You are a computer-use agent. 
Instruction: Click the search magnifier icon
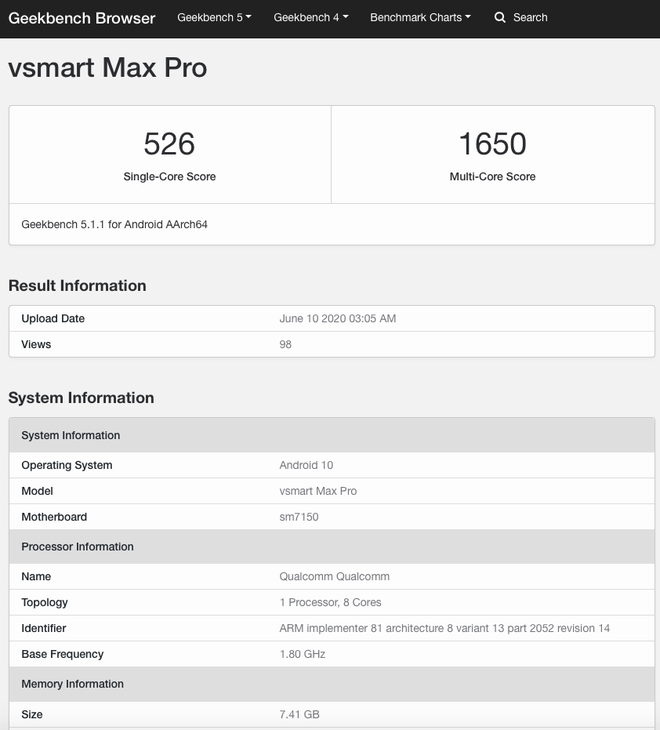pos(500,18)
